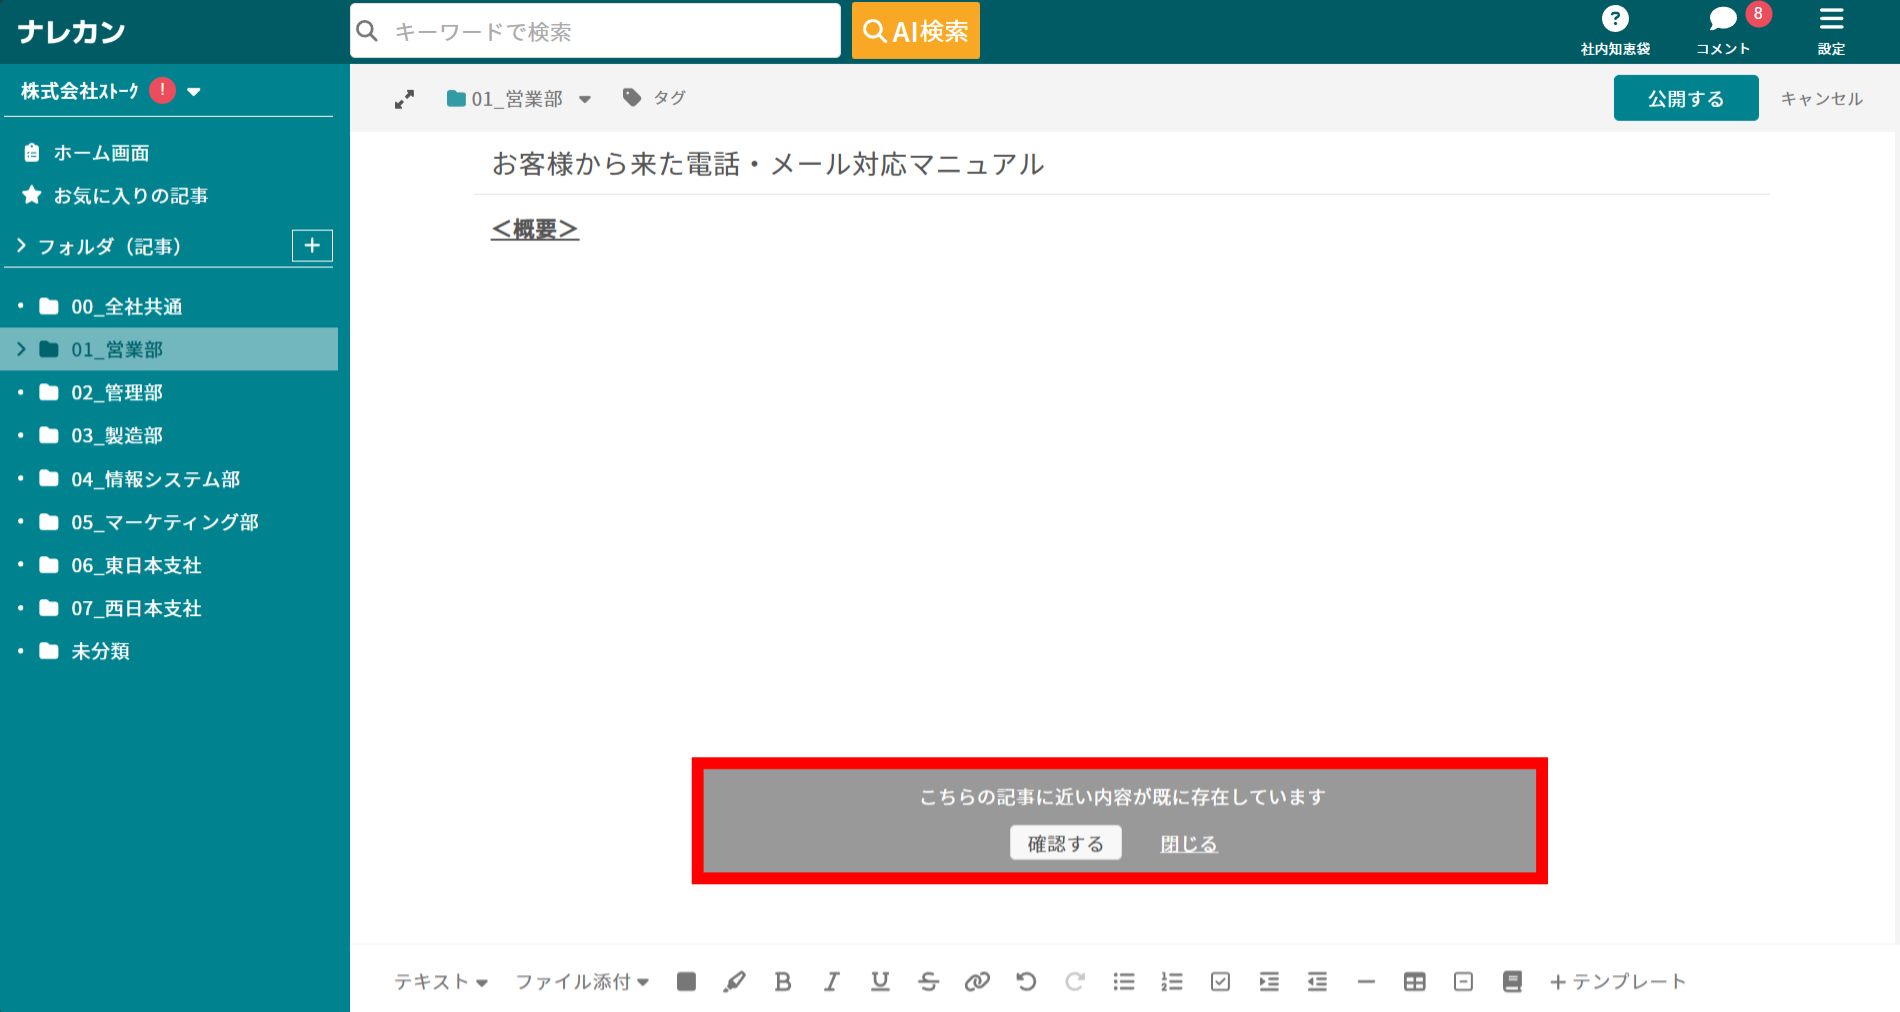Click the keyword search input field
Image resolution: width=1900 pixels, height=1012 pixels.
(595, 30)
